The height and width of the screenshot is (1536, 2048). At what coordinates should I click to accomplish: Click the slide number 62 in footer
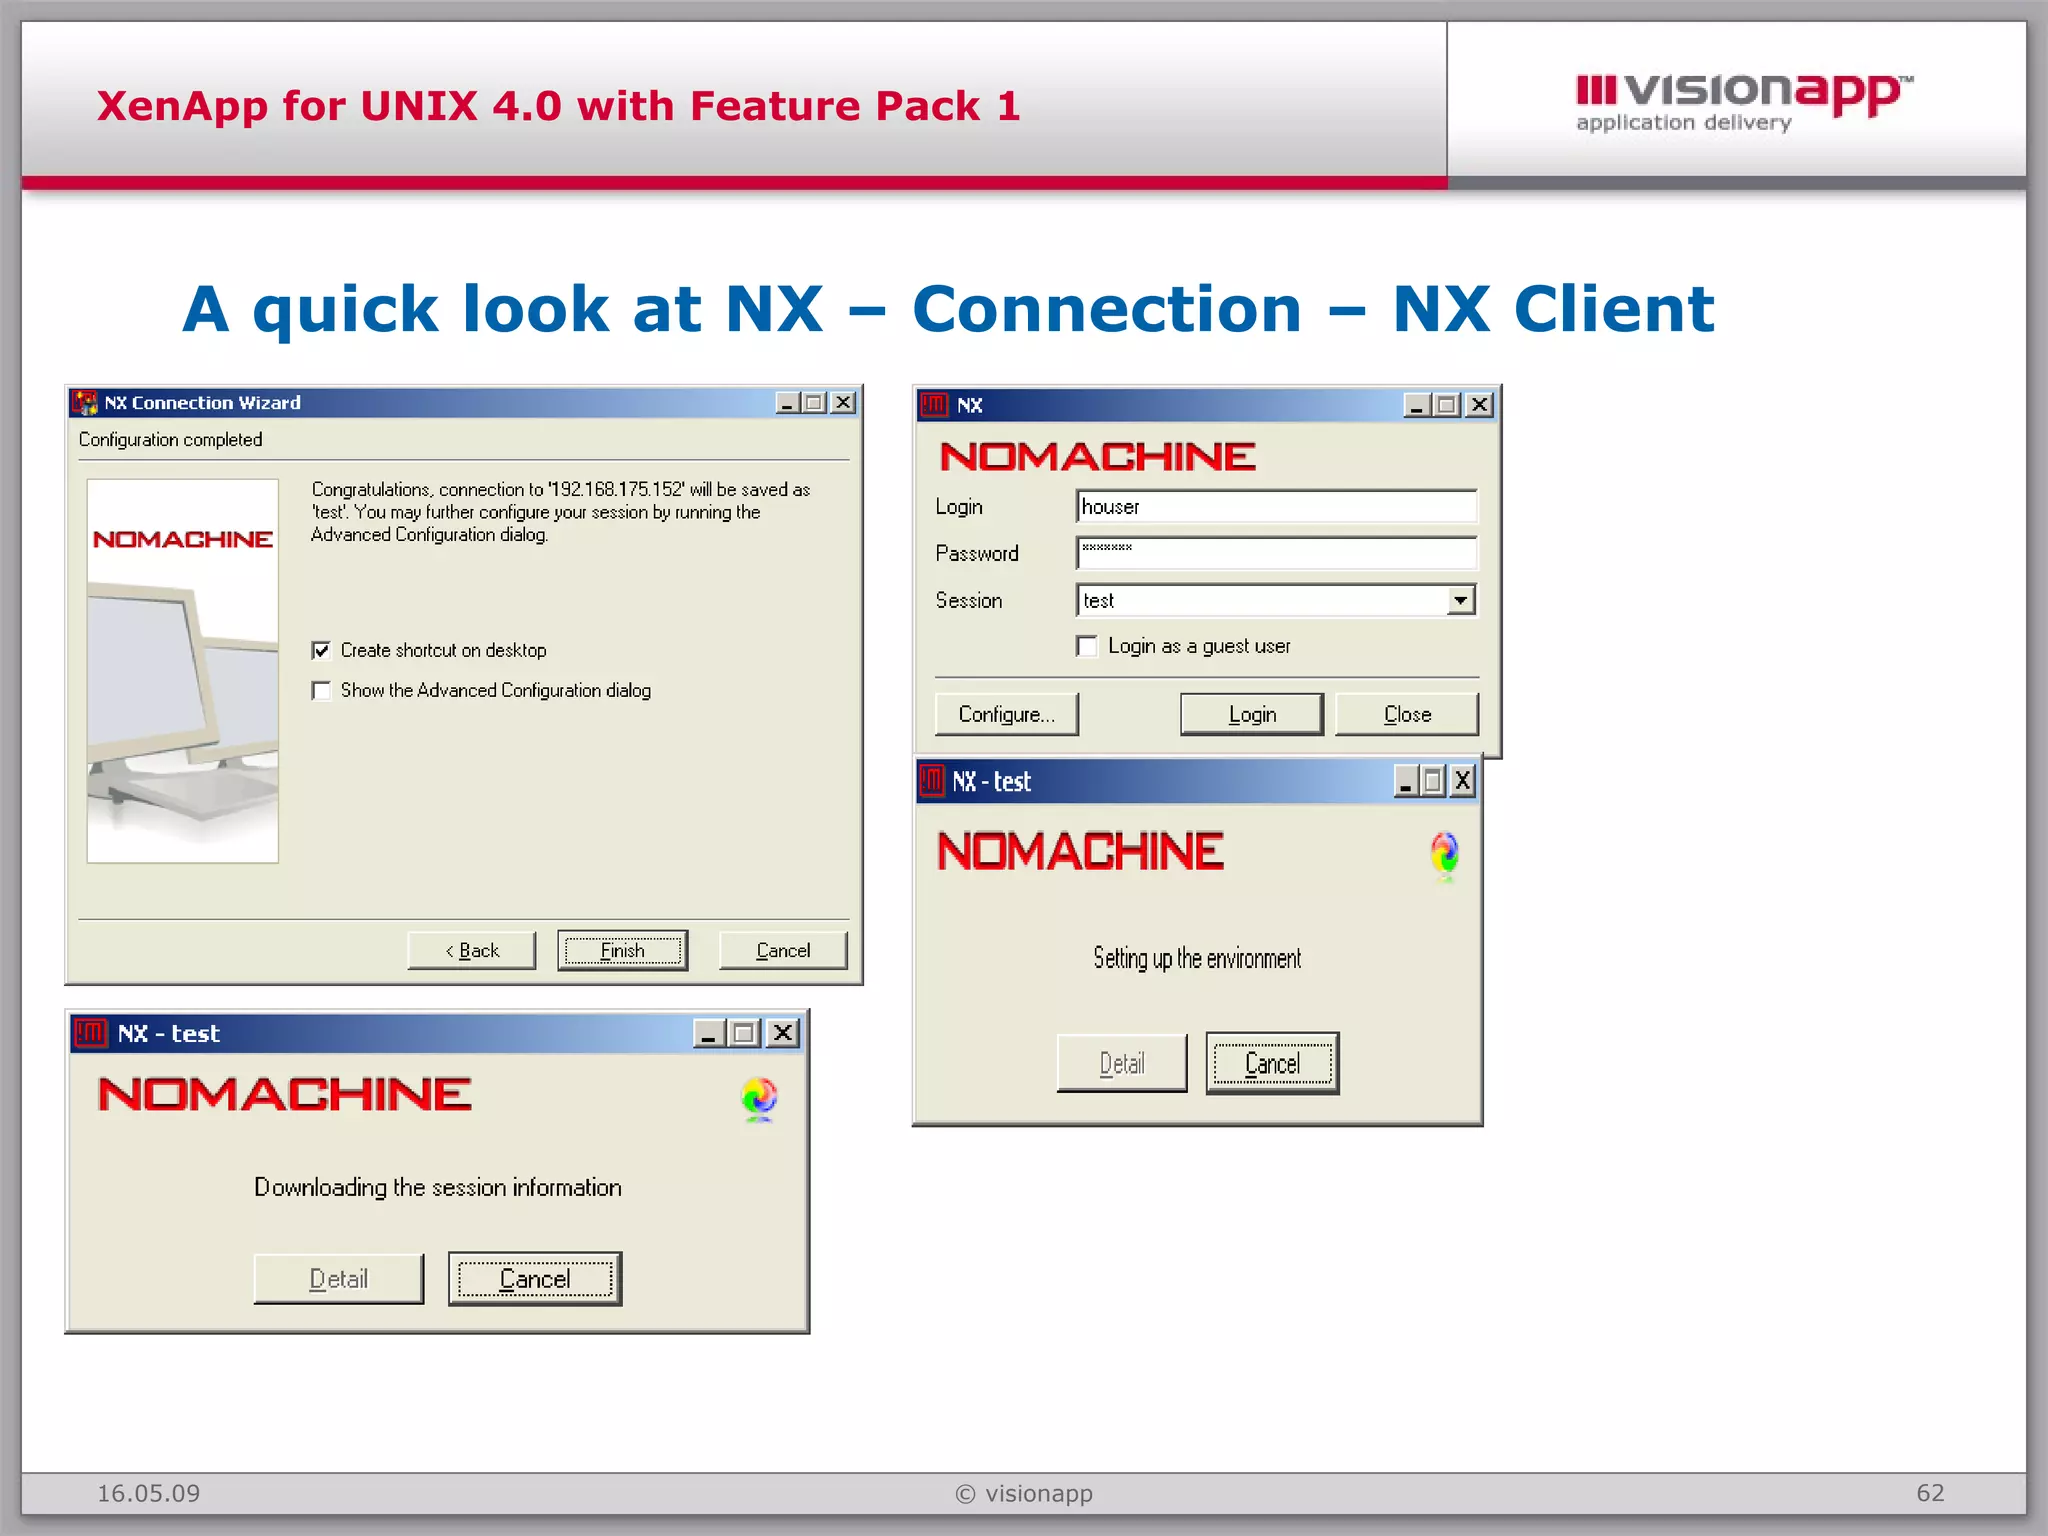1930,1493
